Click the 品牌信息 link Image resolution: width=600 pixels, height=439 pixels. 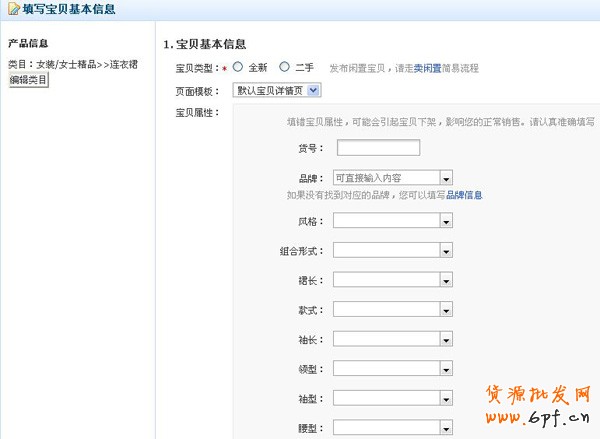(x=464, y=195)
